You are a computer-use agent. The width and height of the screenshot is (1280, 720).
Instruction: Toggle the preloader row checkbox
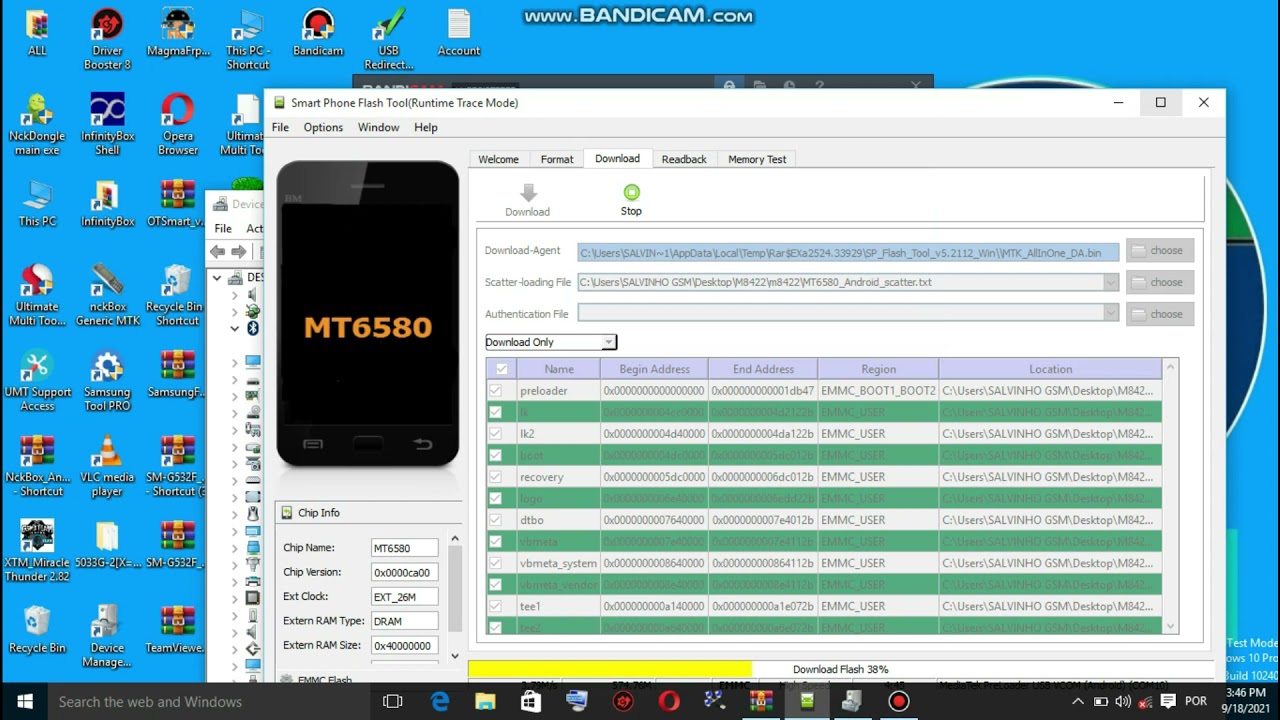click(495, 391)
